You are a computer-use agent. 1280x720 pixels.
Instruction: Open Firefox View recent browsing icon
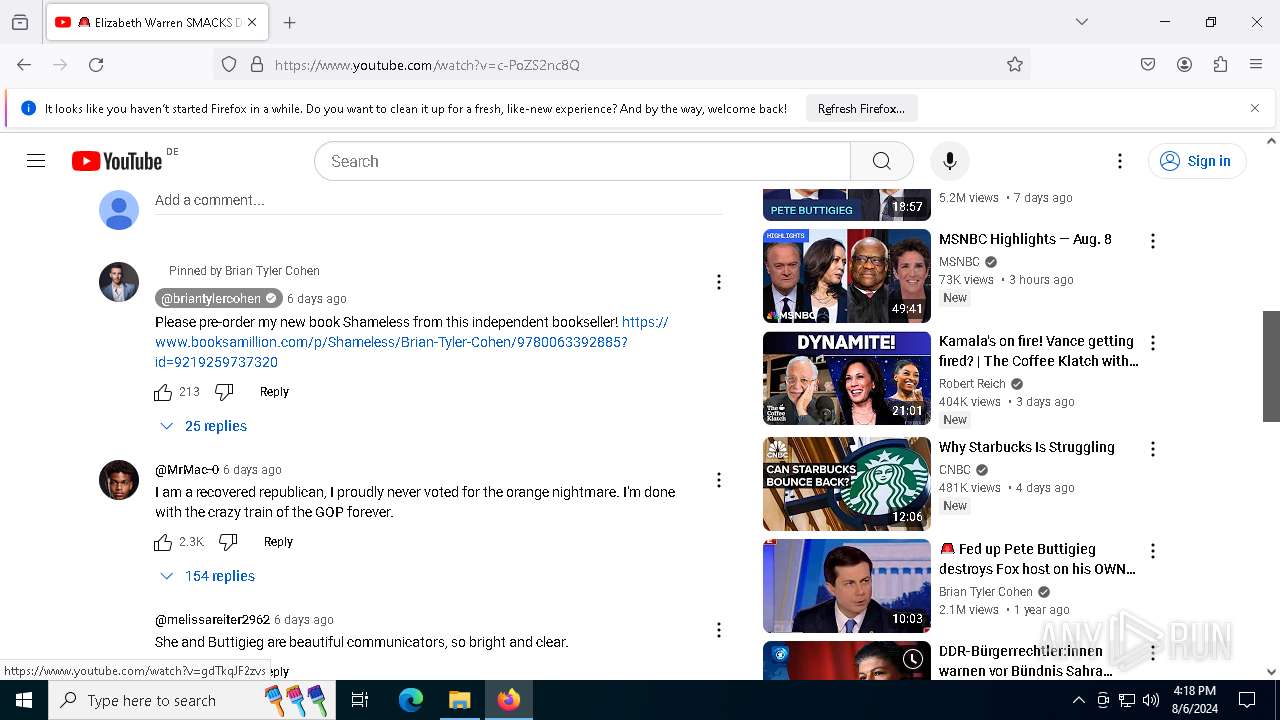click(20, 22)
